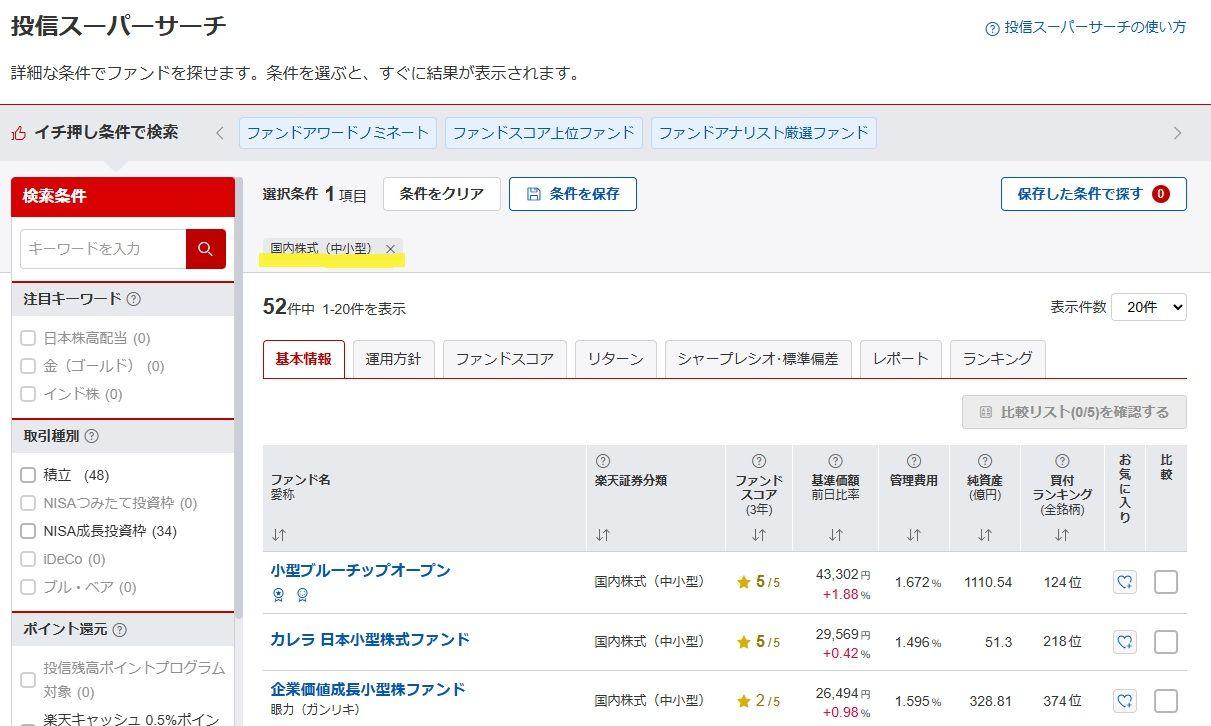Sort table by 管理費用
Viewport: 1211px width, 726px height.
point(913,535)
